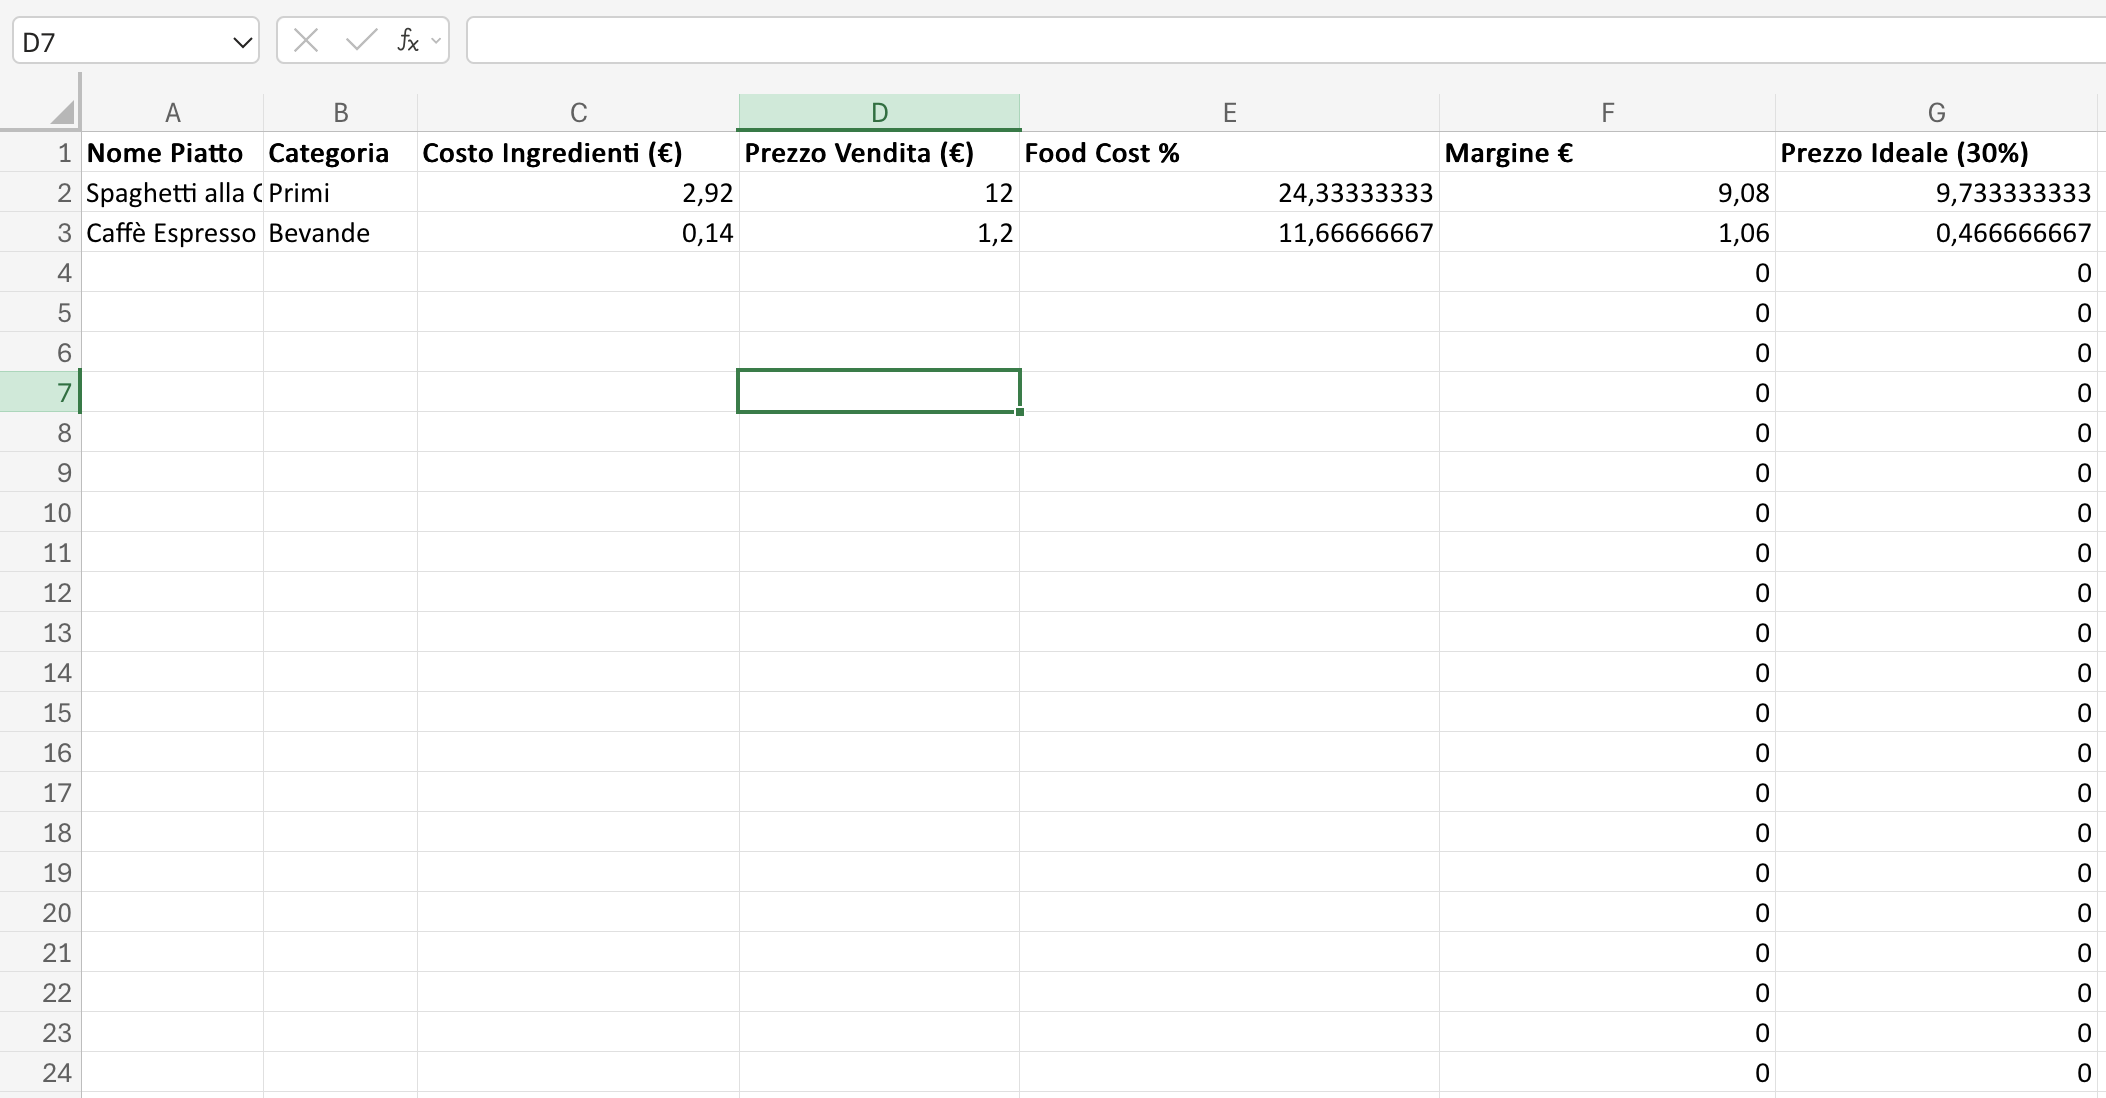The image size is (2106, 1098).
Task: Select cell containing Spaghetti alla C text
Action: [170, 192]
